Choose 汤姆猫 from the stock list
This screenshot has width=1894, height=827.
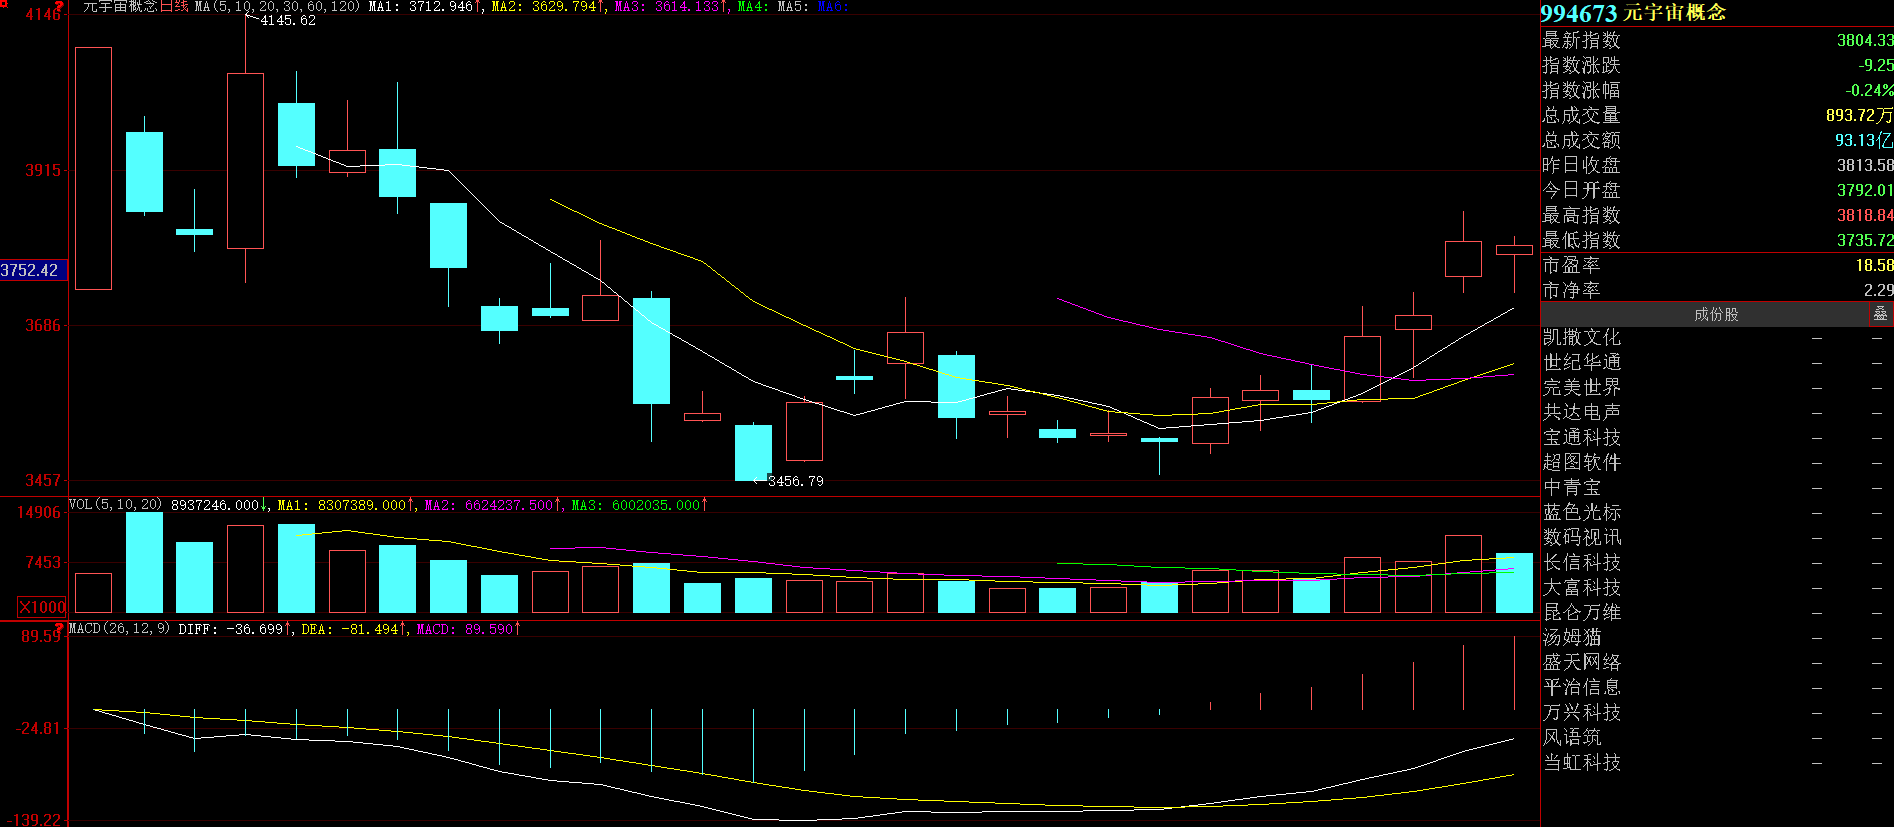[x=1572, y=638]
